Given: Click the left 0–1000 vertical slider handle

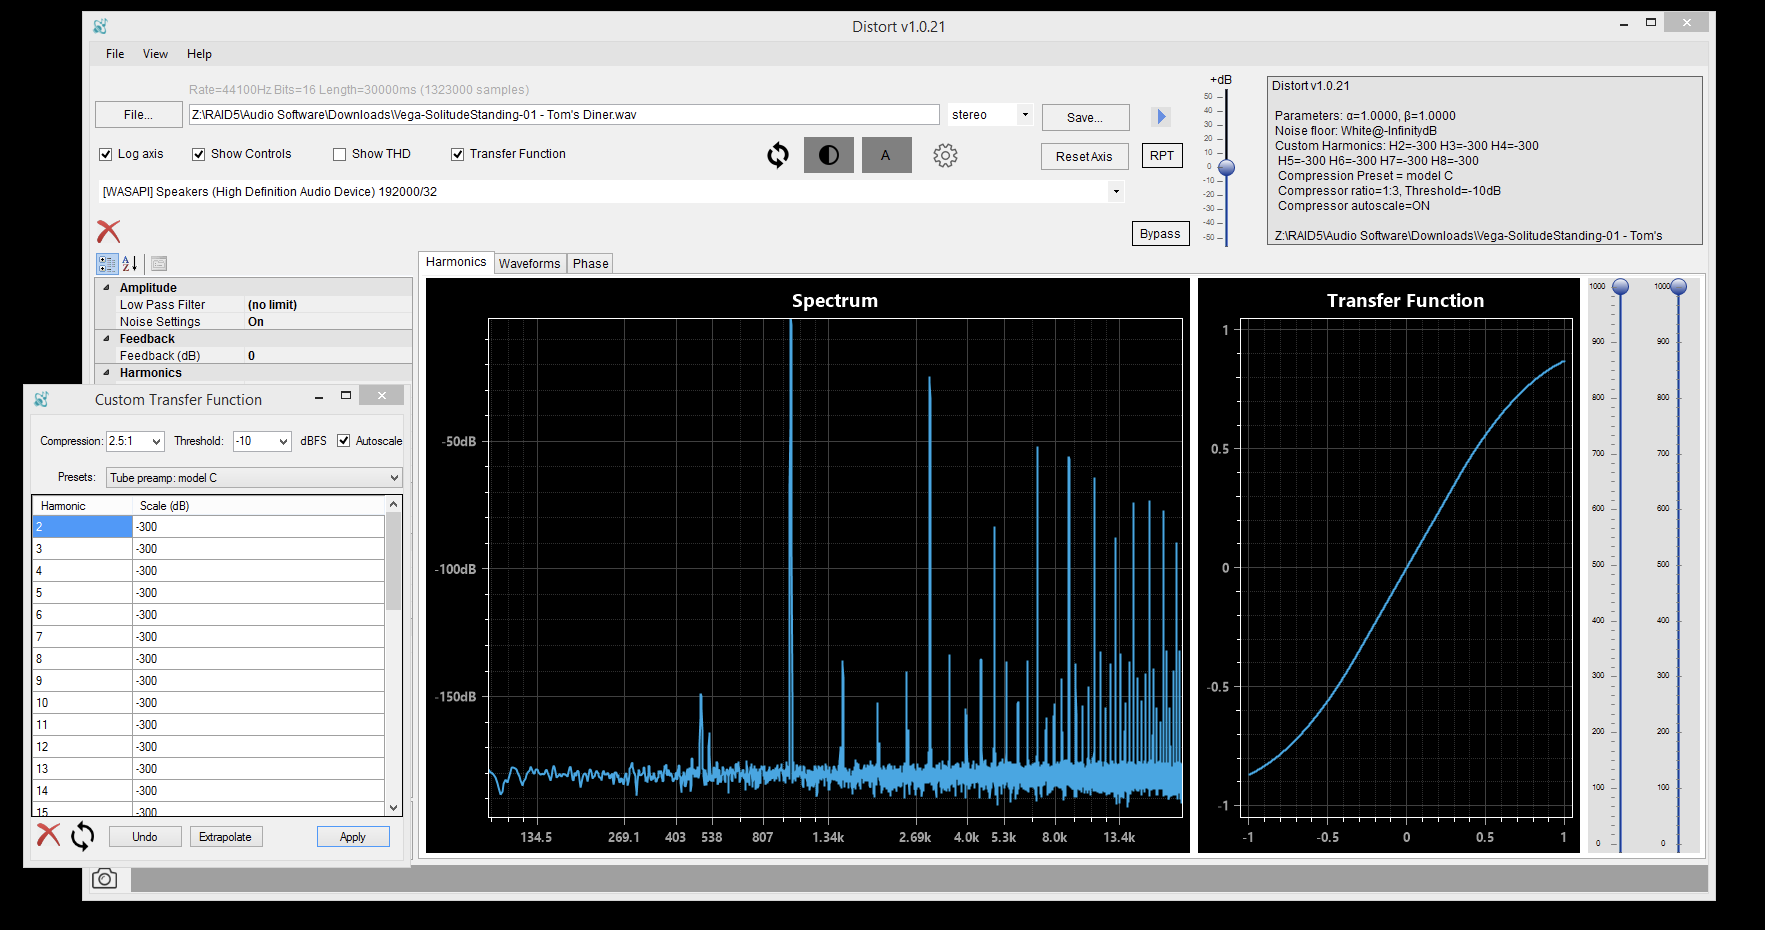Looking at the screenshot, I should pos(1621,287).
